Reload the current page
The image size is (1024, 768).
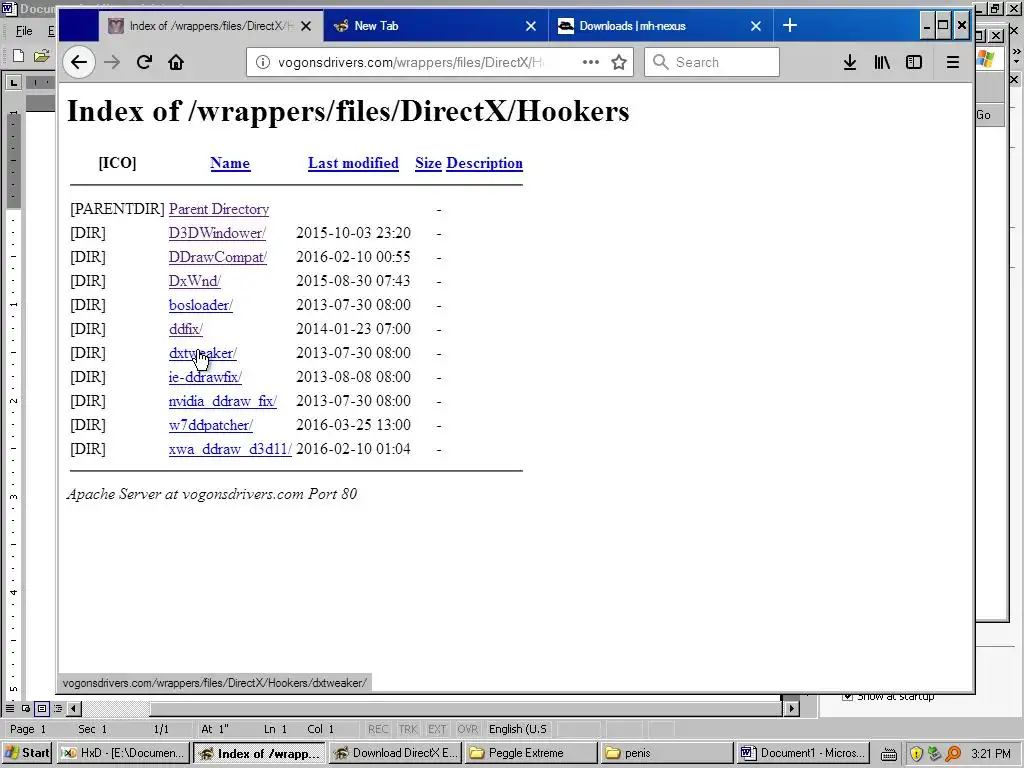144,63
